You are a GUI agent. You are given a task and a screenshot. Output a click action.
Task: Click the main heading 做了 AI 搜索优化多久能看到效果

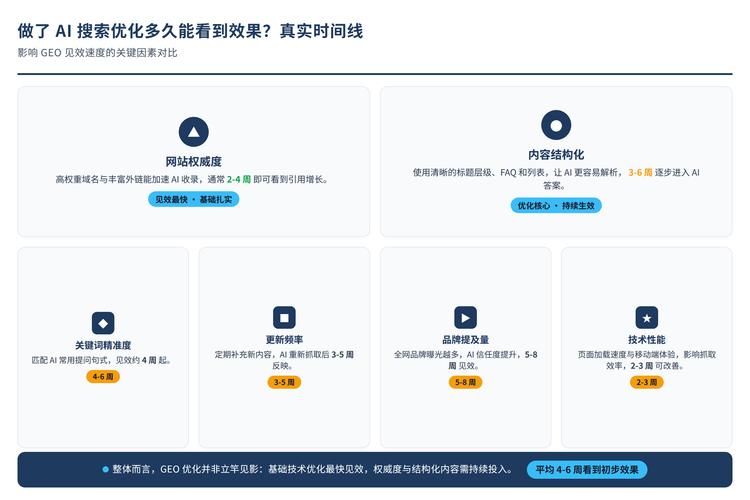(190, 31)
